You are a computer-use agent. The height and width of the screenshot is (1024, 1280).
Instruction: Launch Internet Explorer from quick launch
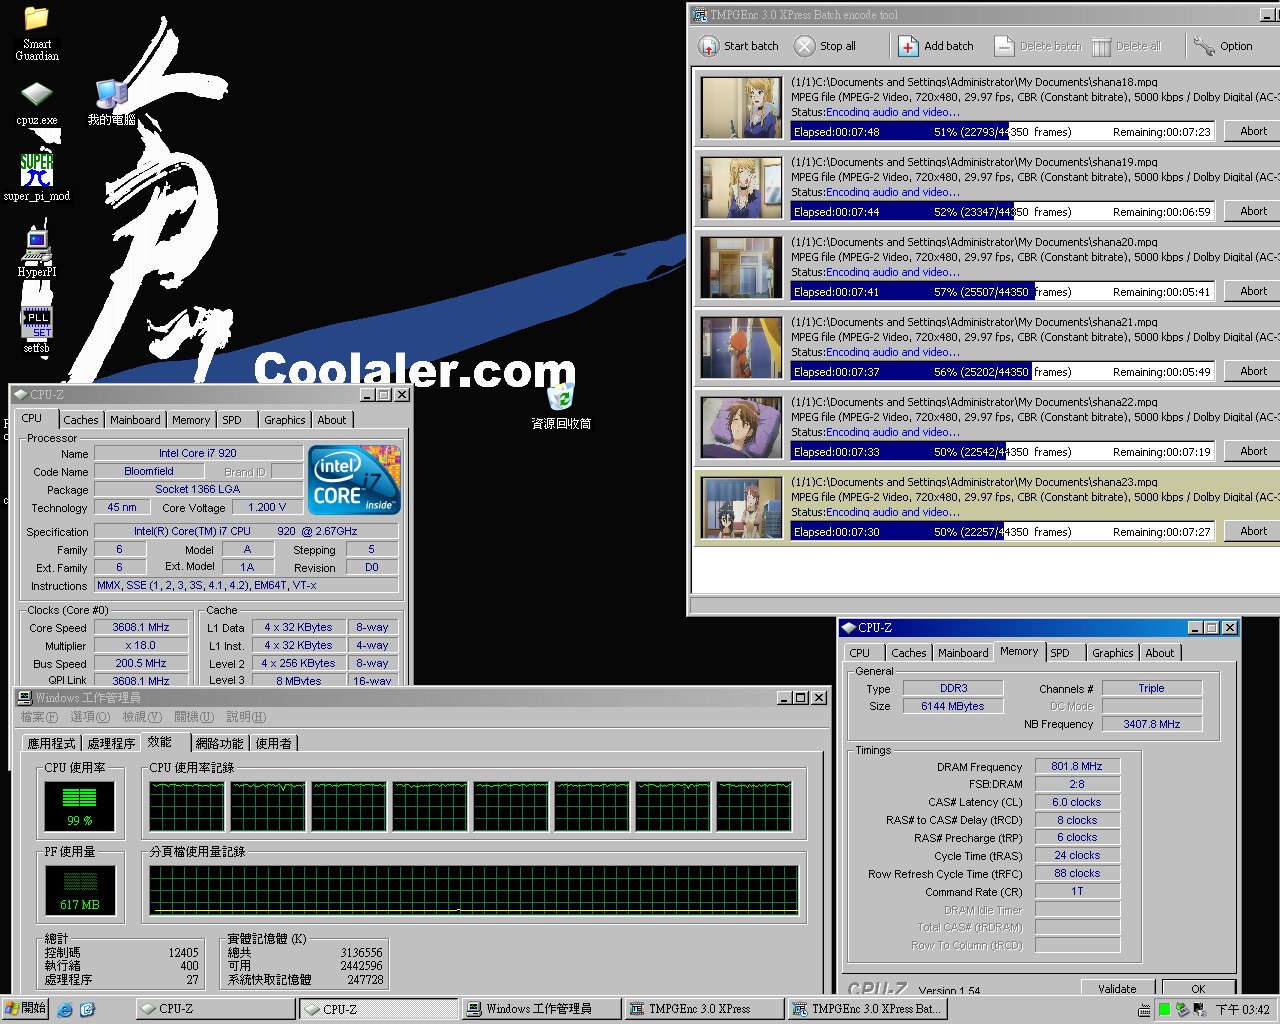[x=65, y=1009]
